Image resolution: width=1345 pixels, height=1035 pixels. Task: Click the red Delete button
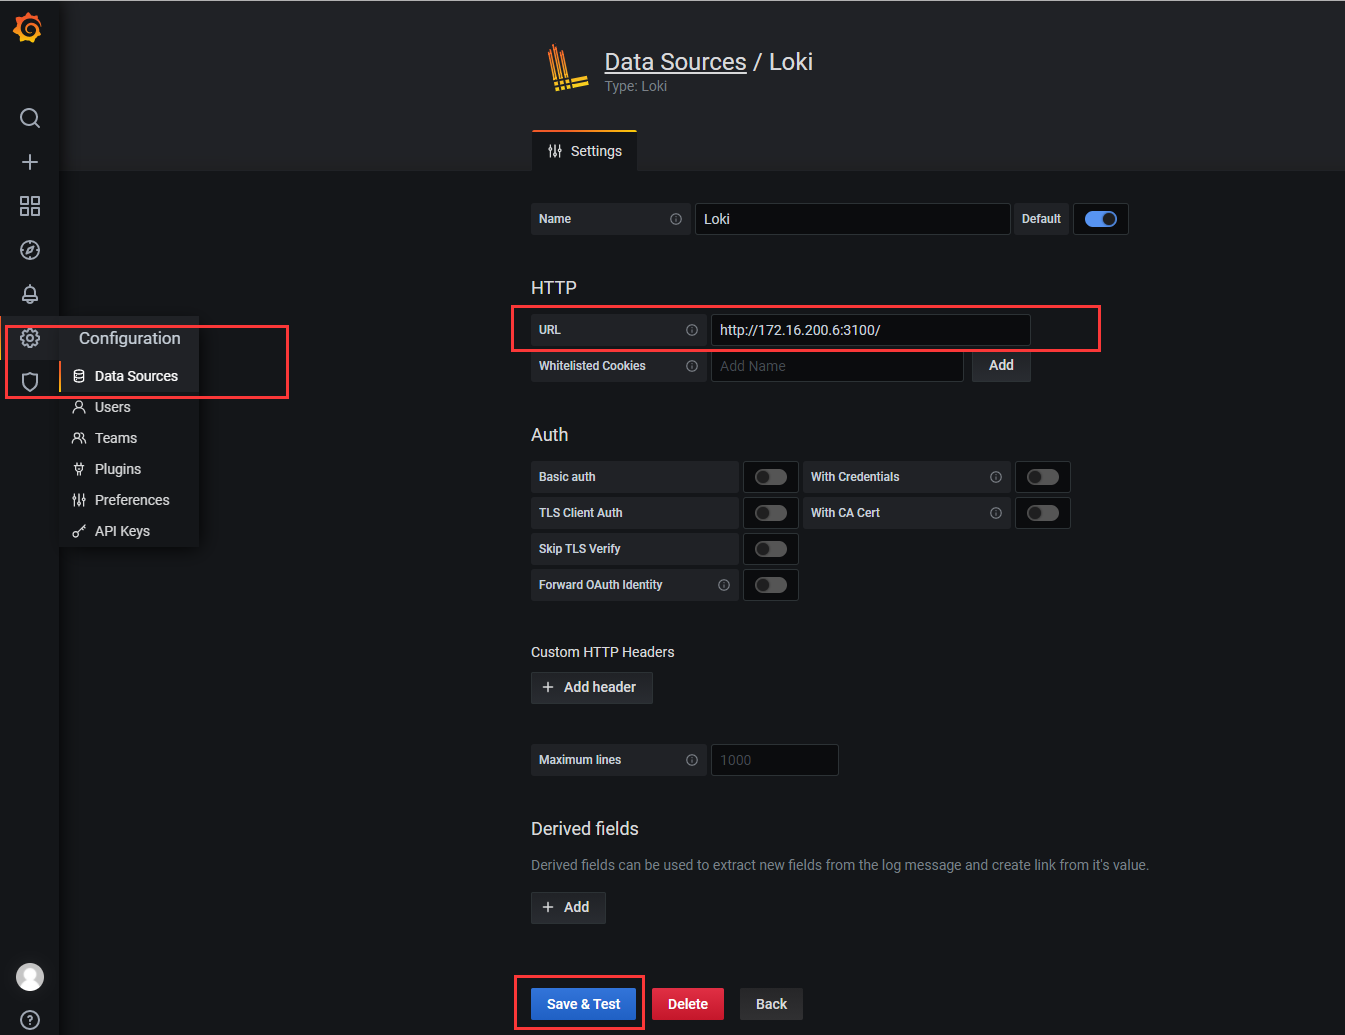click(x=688, y=1004)
